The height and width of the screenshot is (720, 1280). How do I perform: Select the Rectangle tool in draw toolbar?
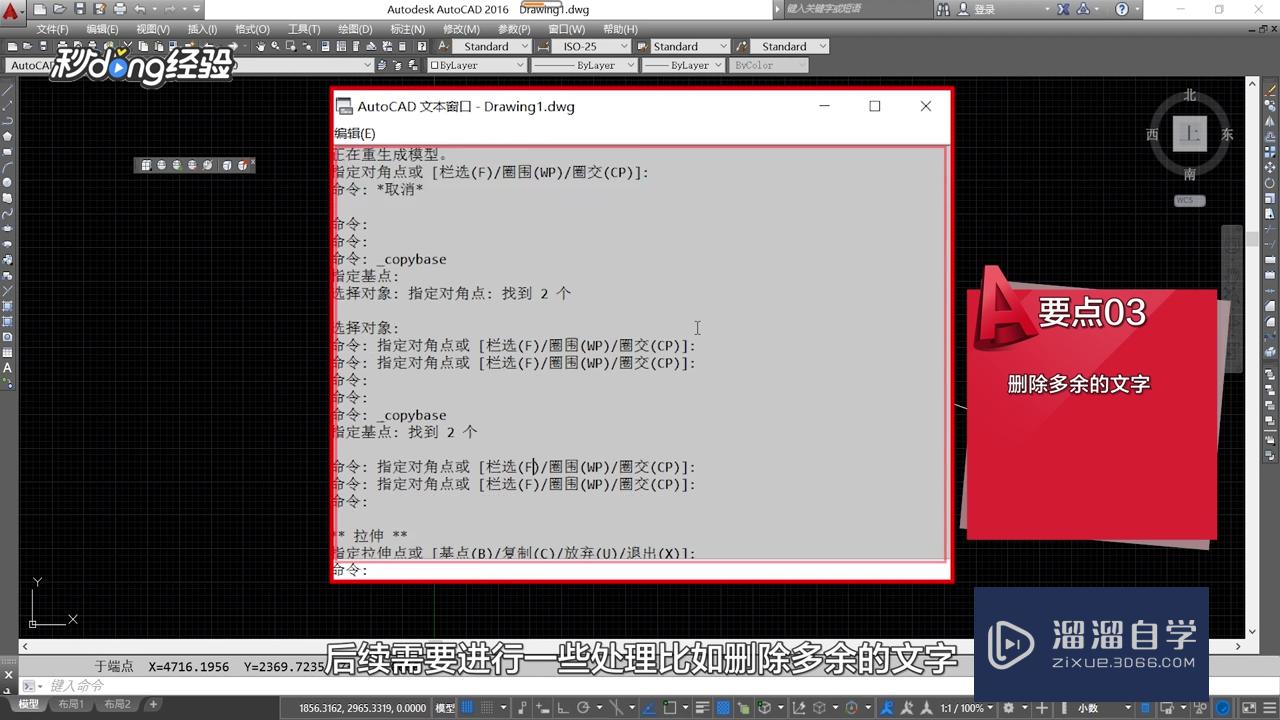tap(8, 151)
